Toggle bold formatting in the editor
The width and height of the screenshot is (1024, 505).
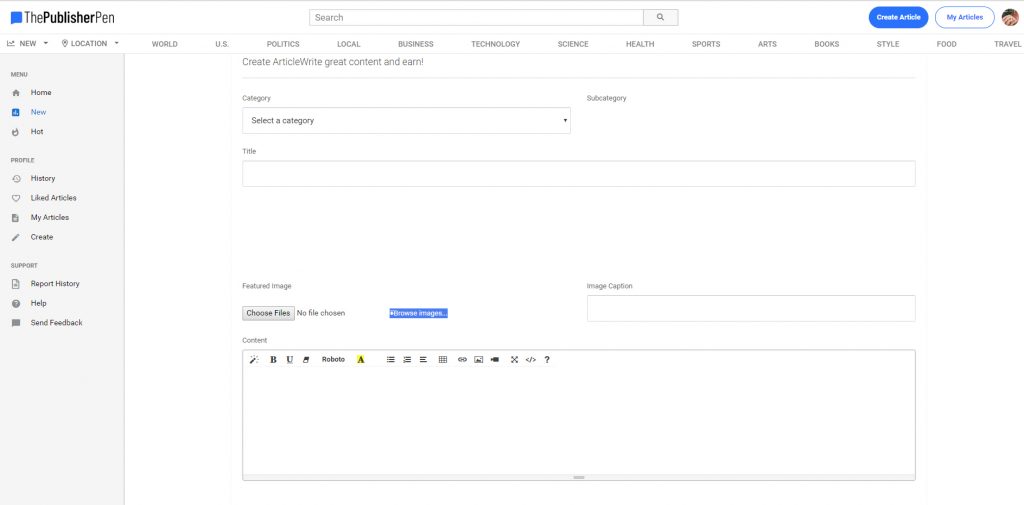(273, 359)
